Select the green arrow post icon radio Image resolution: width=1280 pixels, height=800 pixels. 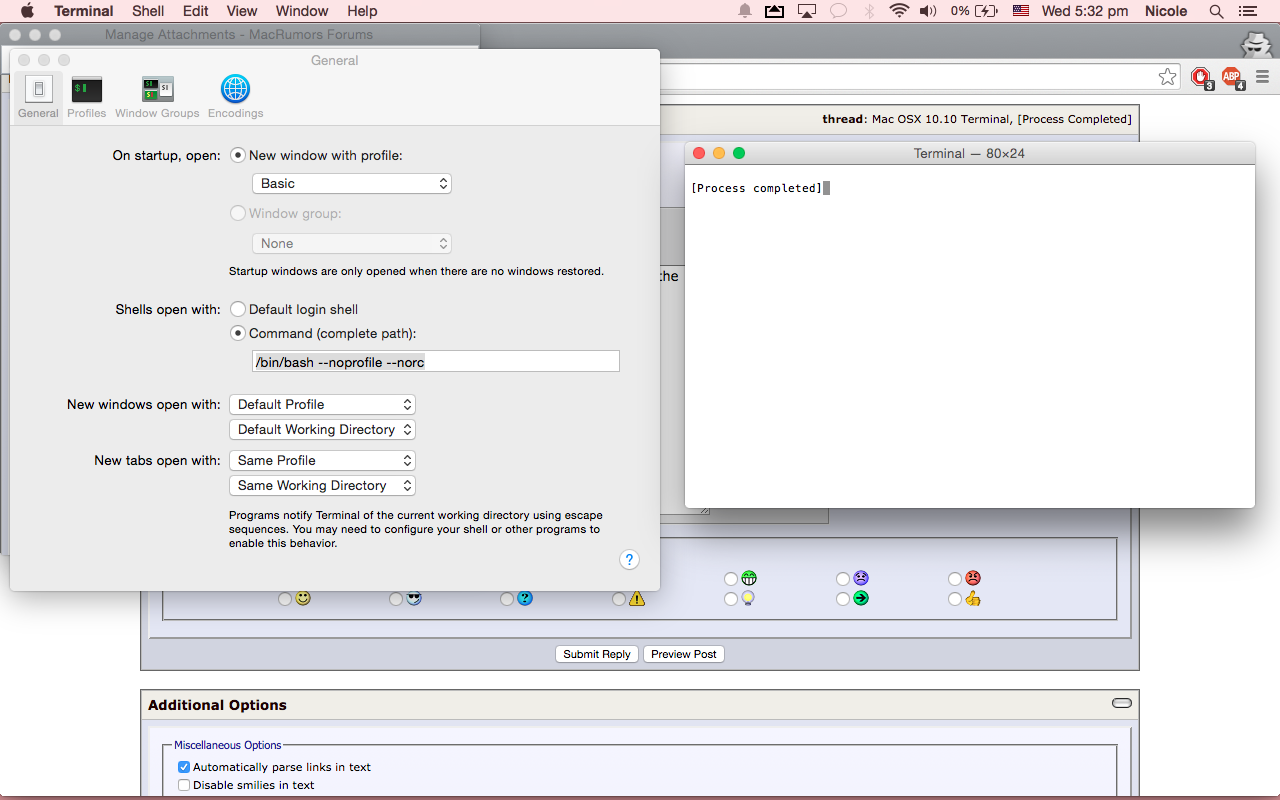[x=843, y=599]
